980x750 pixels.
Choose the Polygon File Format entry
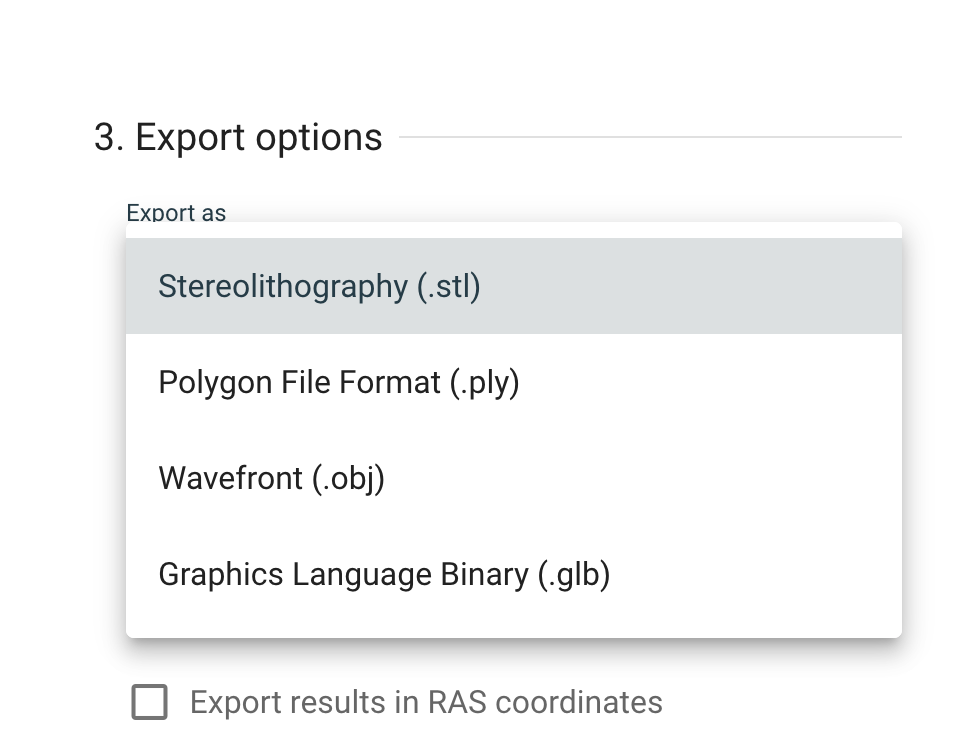[x=339, y=382]
